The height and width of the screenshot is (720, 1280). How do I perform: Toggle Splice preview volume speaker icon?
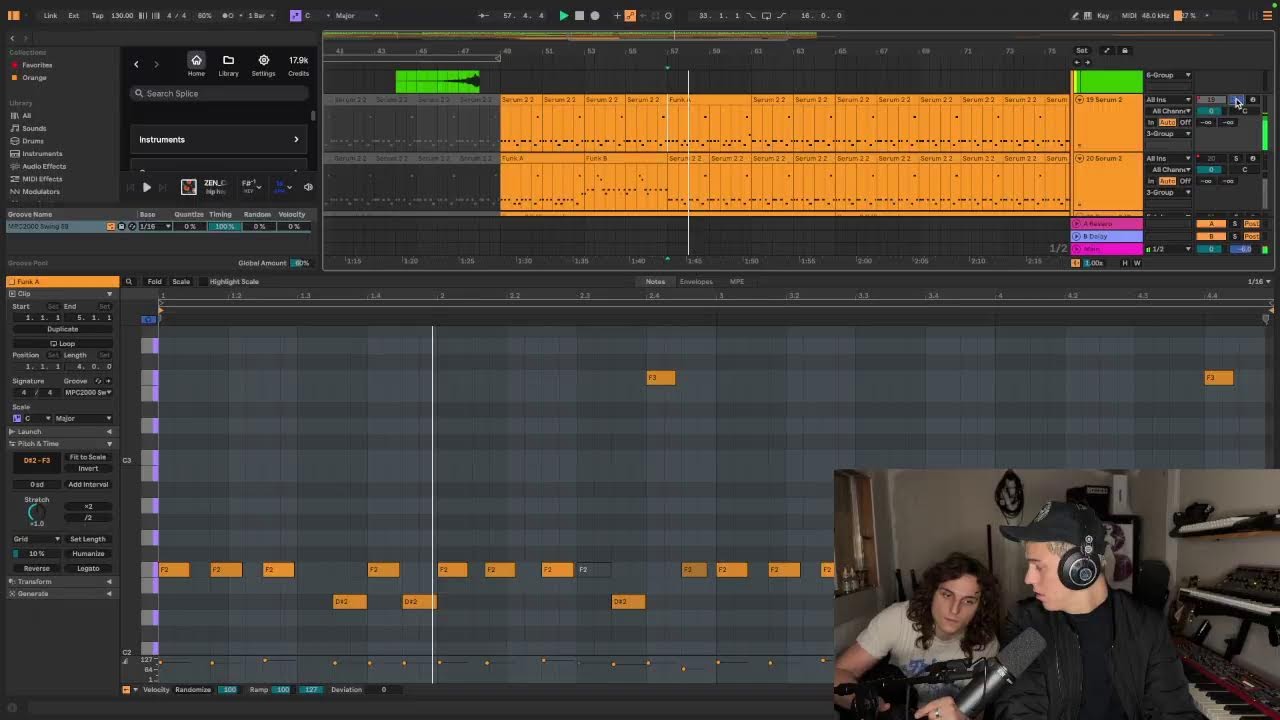point(308,187)
